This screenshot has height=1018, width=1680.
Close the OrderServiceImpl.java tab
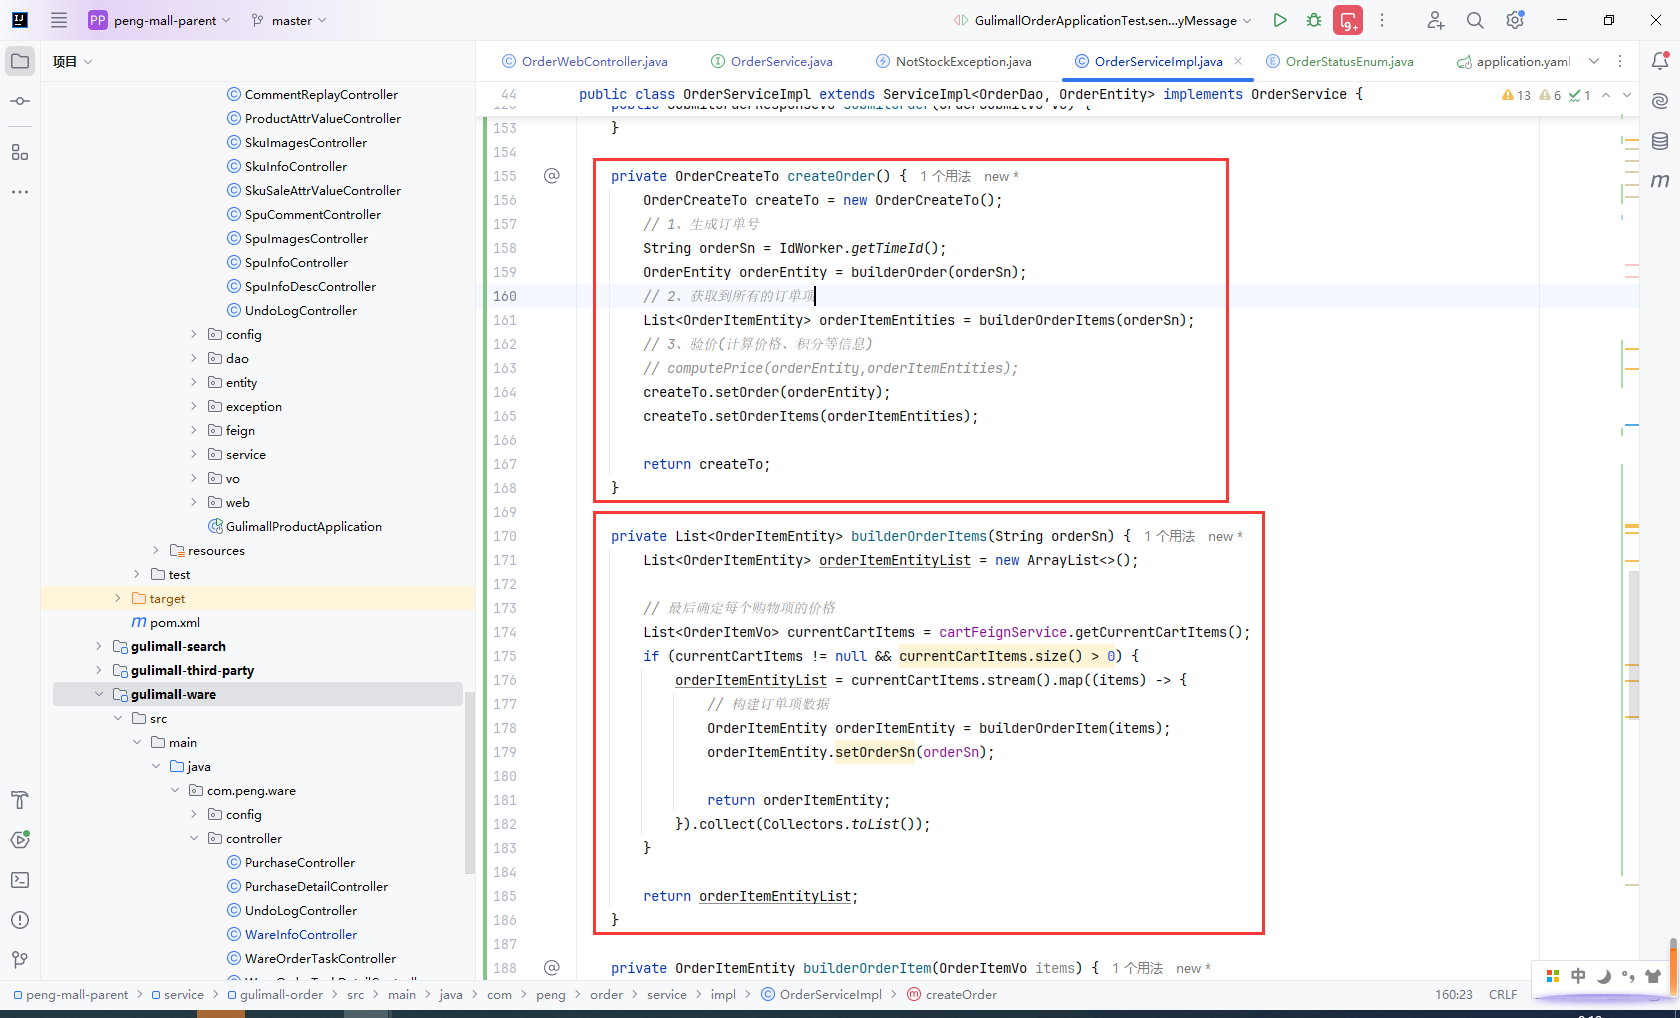pyautogui.click(x=1238, y=61)
